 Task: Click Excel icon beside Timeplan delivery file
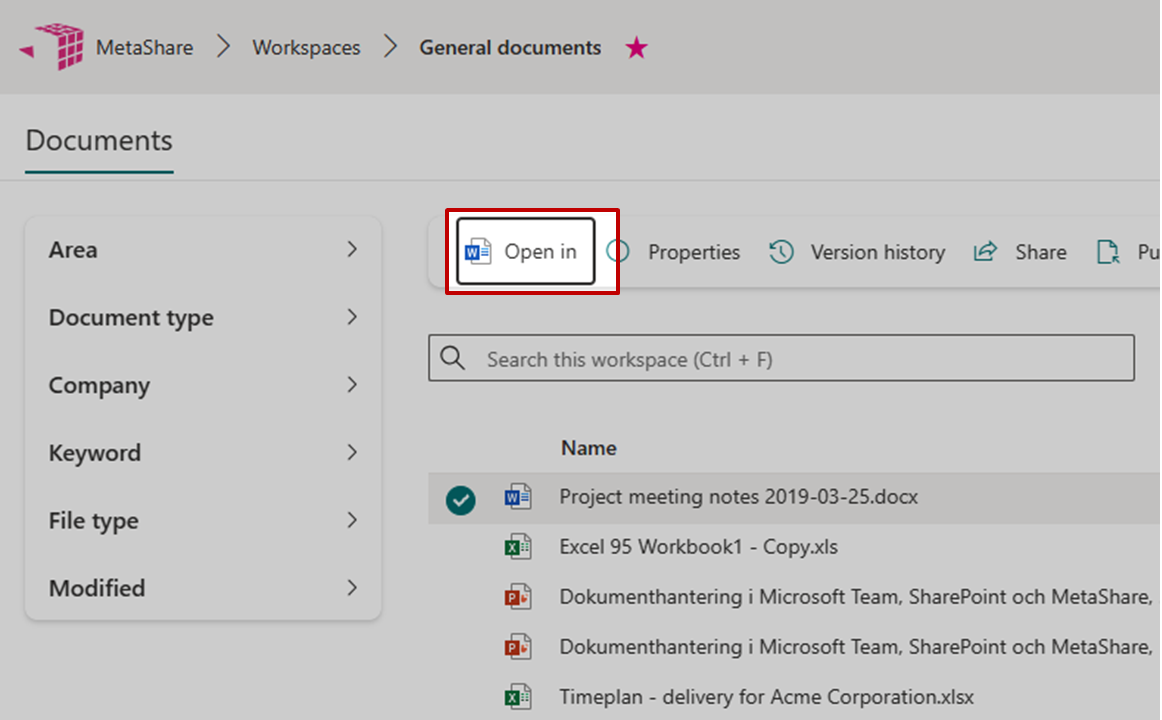click(x=517, y=697)
